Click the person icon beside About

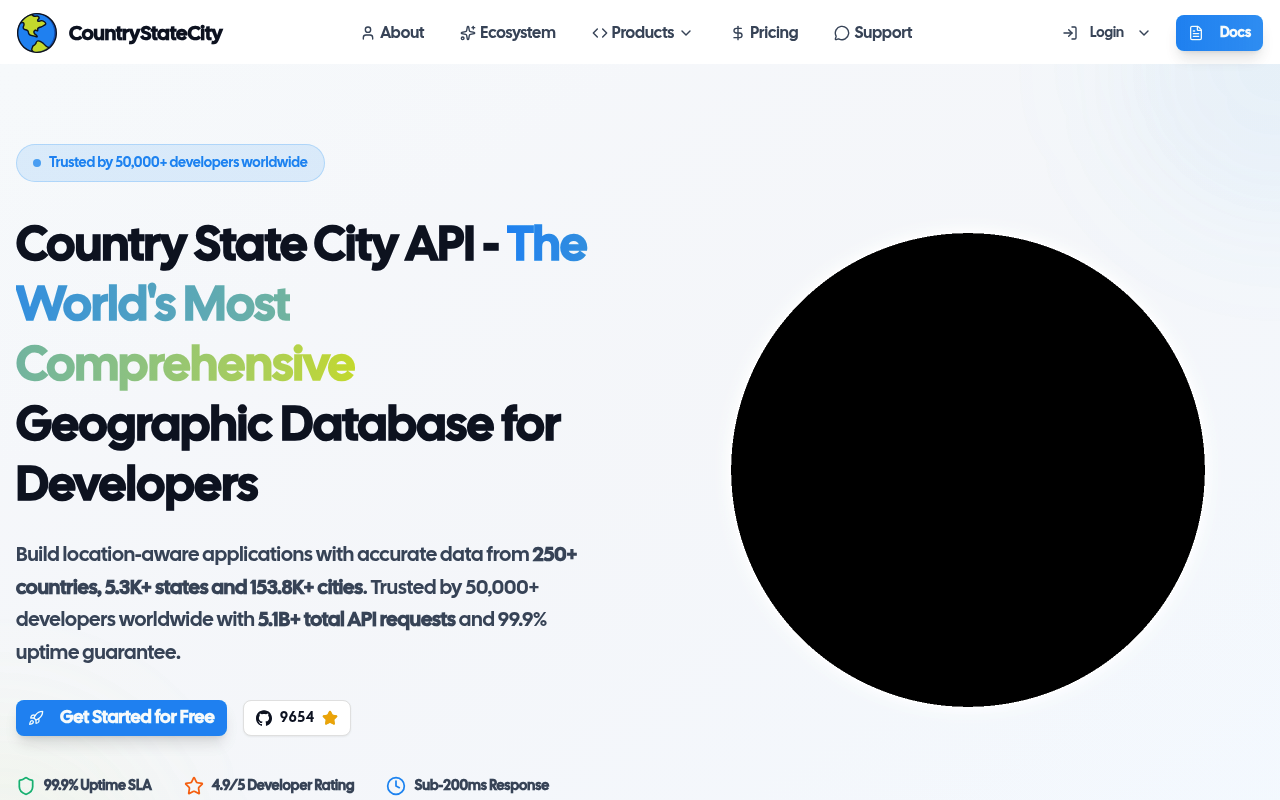coord(367,33)
